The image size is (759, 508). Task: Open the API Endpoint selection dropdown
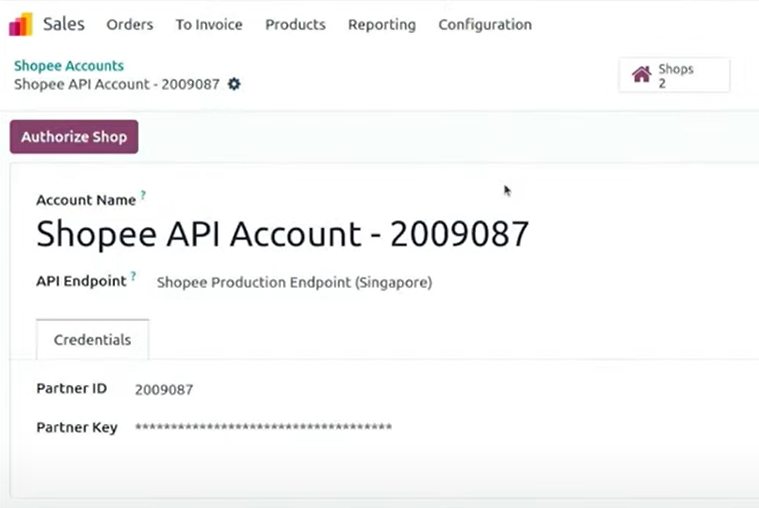coord(294,282)
